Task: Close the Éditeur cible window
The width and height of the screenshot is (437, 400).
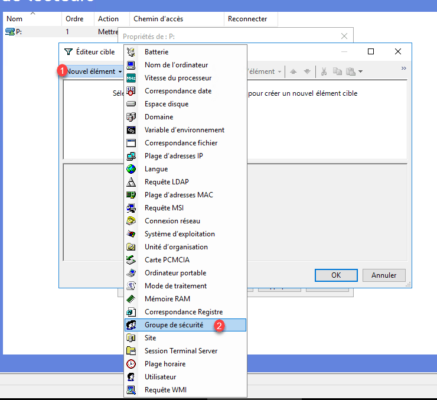Action: [398, 51]
